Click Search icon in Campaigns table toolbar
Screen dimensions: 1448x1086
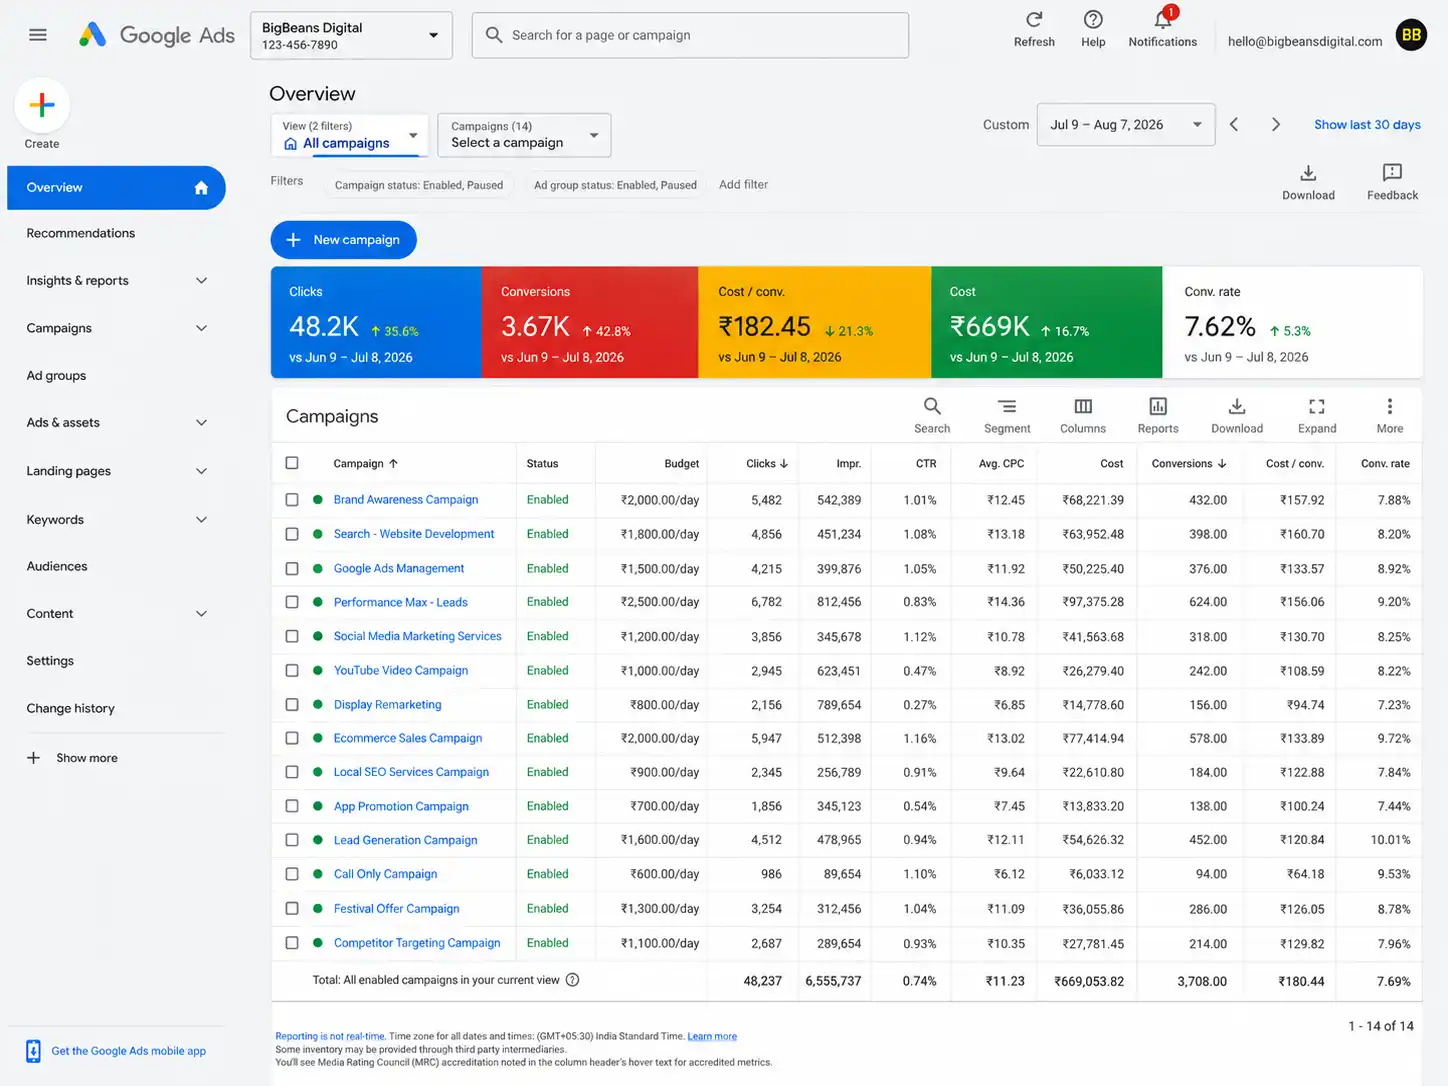click(932, 406)
